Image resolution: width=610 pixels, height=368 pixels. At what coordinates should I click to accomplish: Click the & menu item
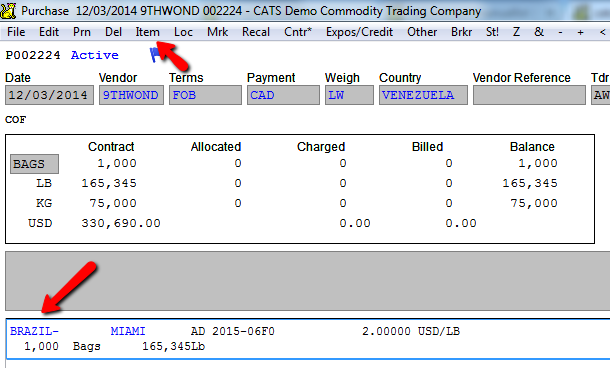point(539,32)
